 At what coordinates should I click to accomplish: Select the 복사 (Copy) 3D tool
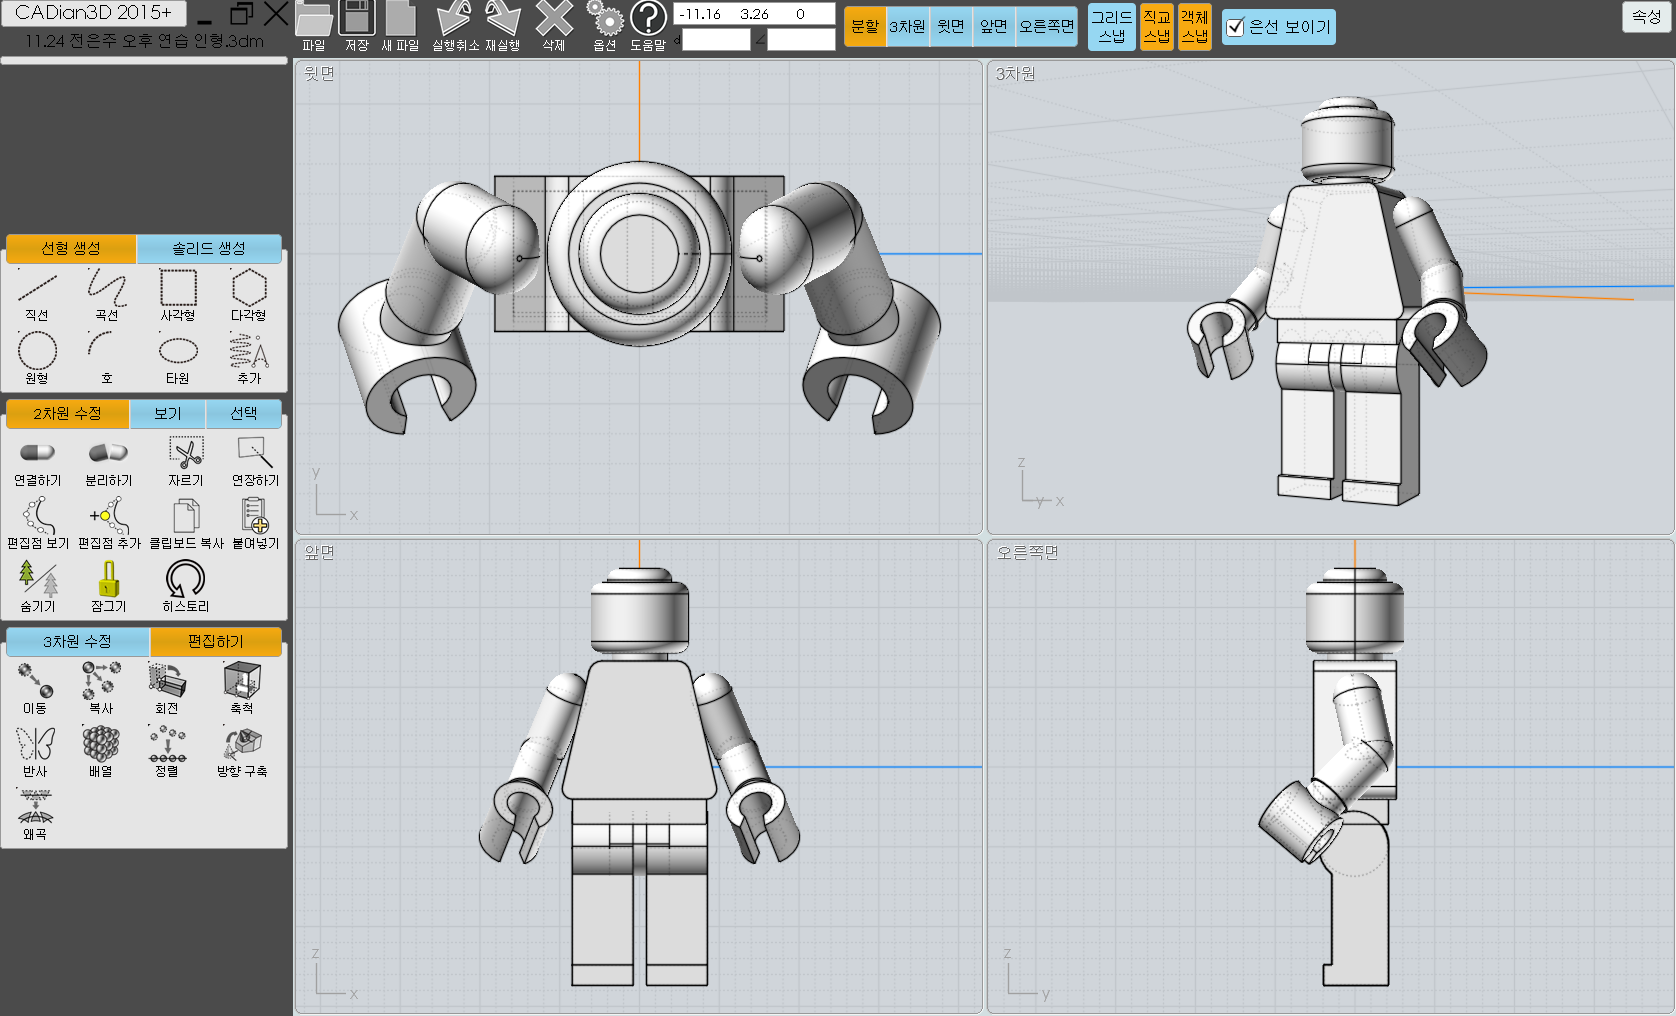(x=101, y=680)
